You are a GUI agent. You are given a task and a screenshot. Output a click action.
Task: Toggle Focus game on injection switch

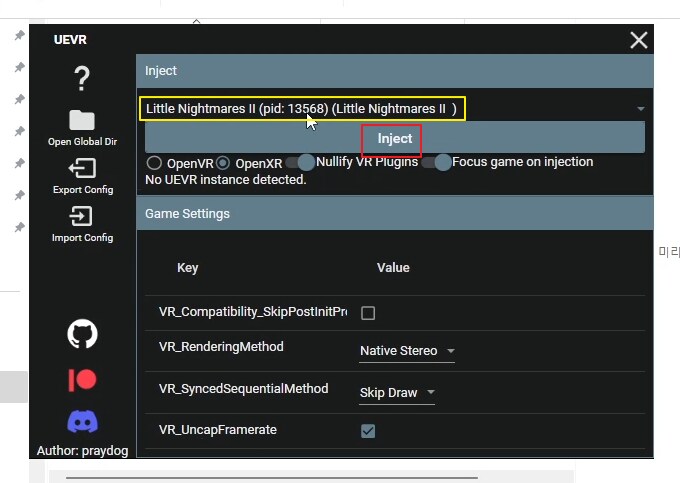(437, 162)
